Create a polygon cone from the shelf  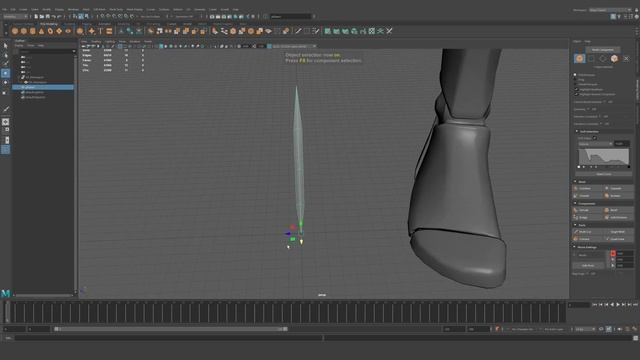point(41,31)
